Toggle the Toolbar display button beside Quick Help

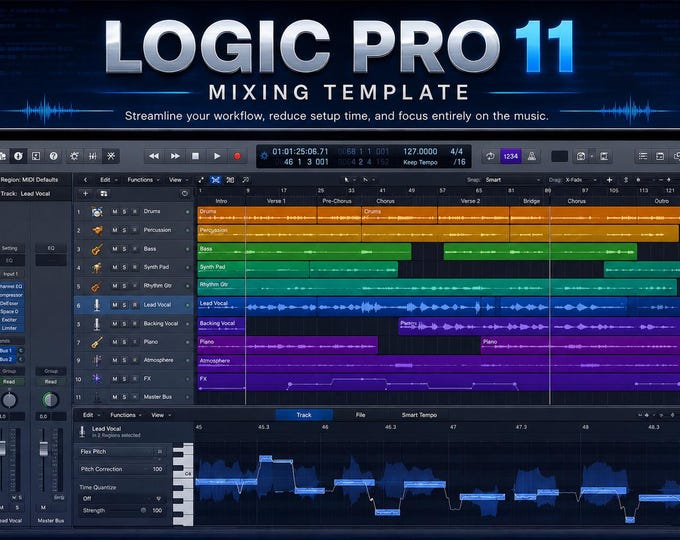[x=36, y=156]
